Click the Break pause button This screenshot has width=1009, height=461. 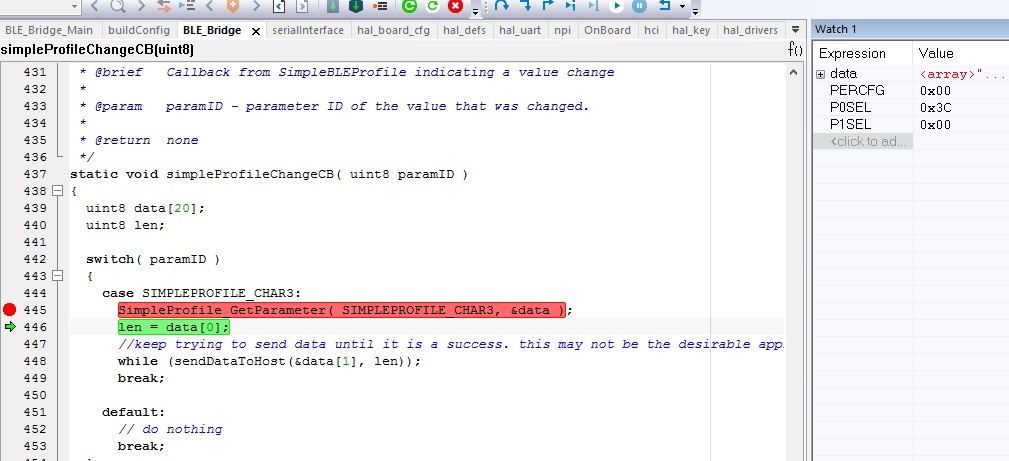pyautogui.click(x=639, y=6)
